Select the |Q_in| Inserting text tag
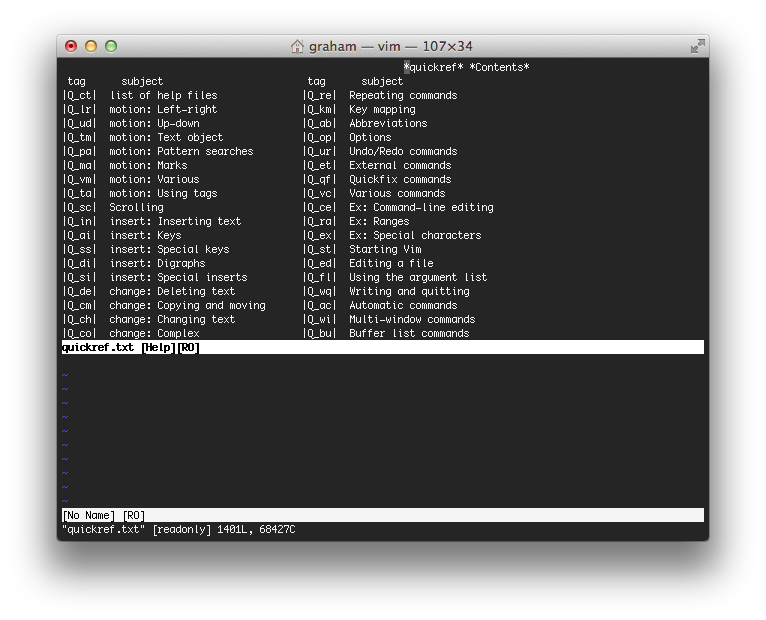Image resolution: width=766 pixels, height=620 pixels. (80, 222)
